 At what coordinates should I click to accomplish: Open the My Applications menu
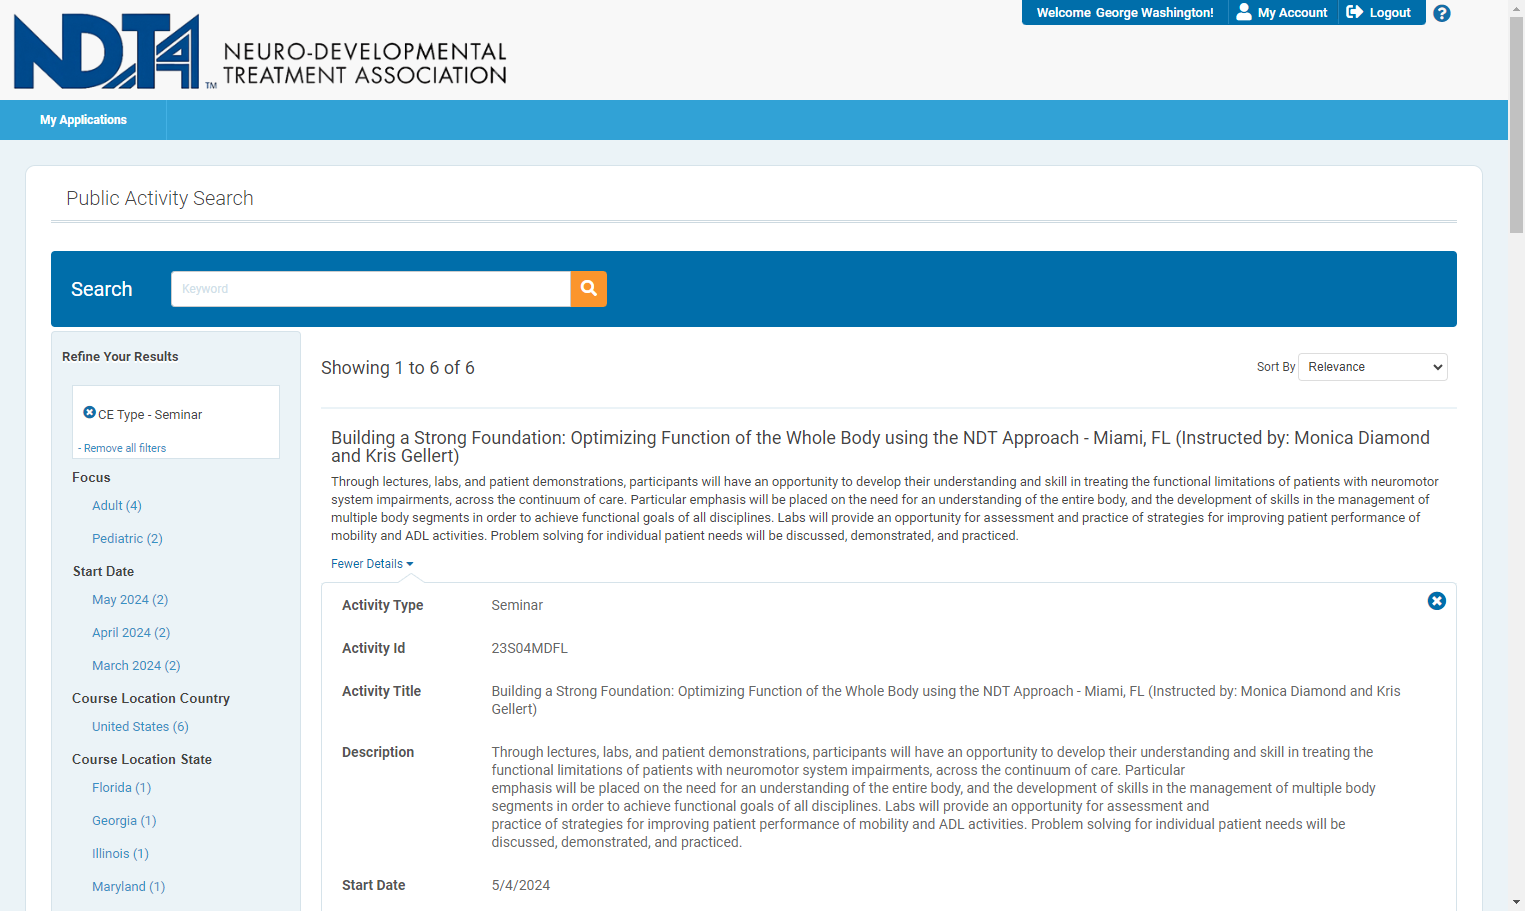(x=83, y=120)
